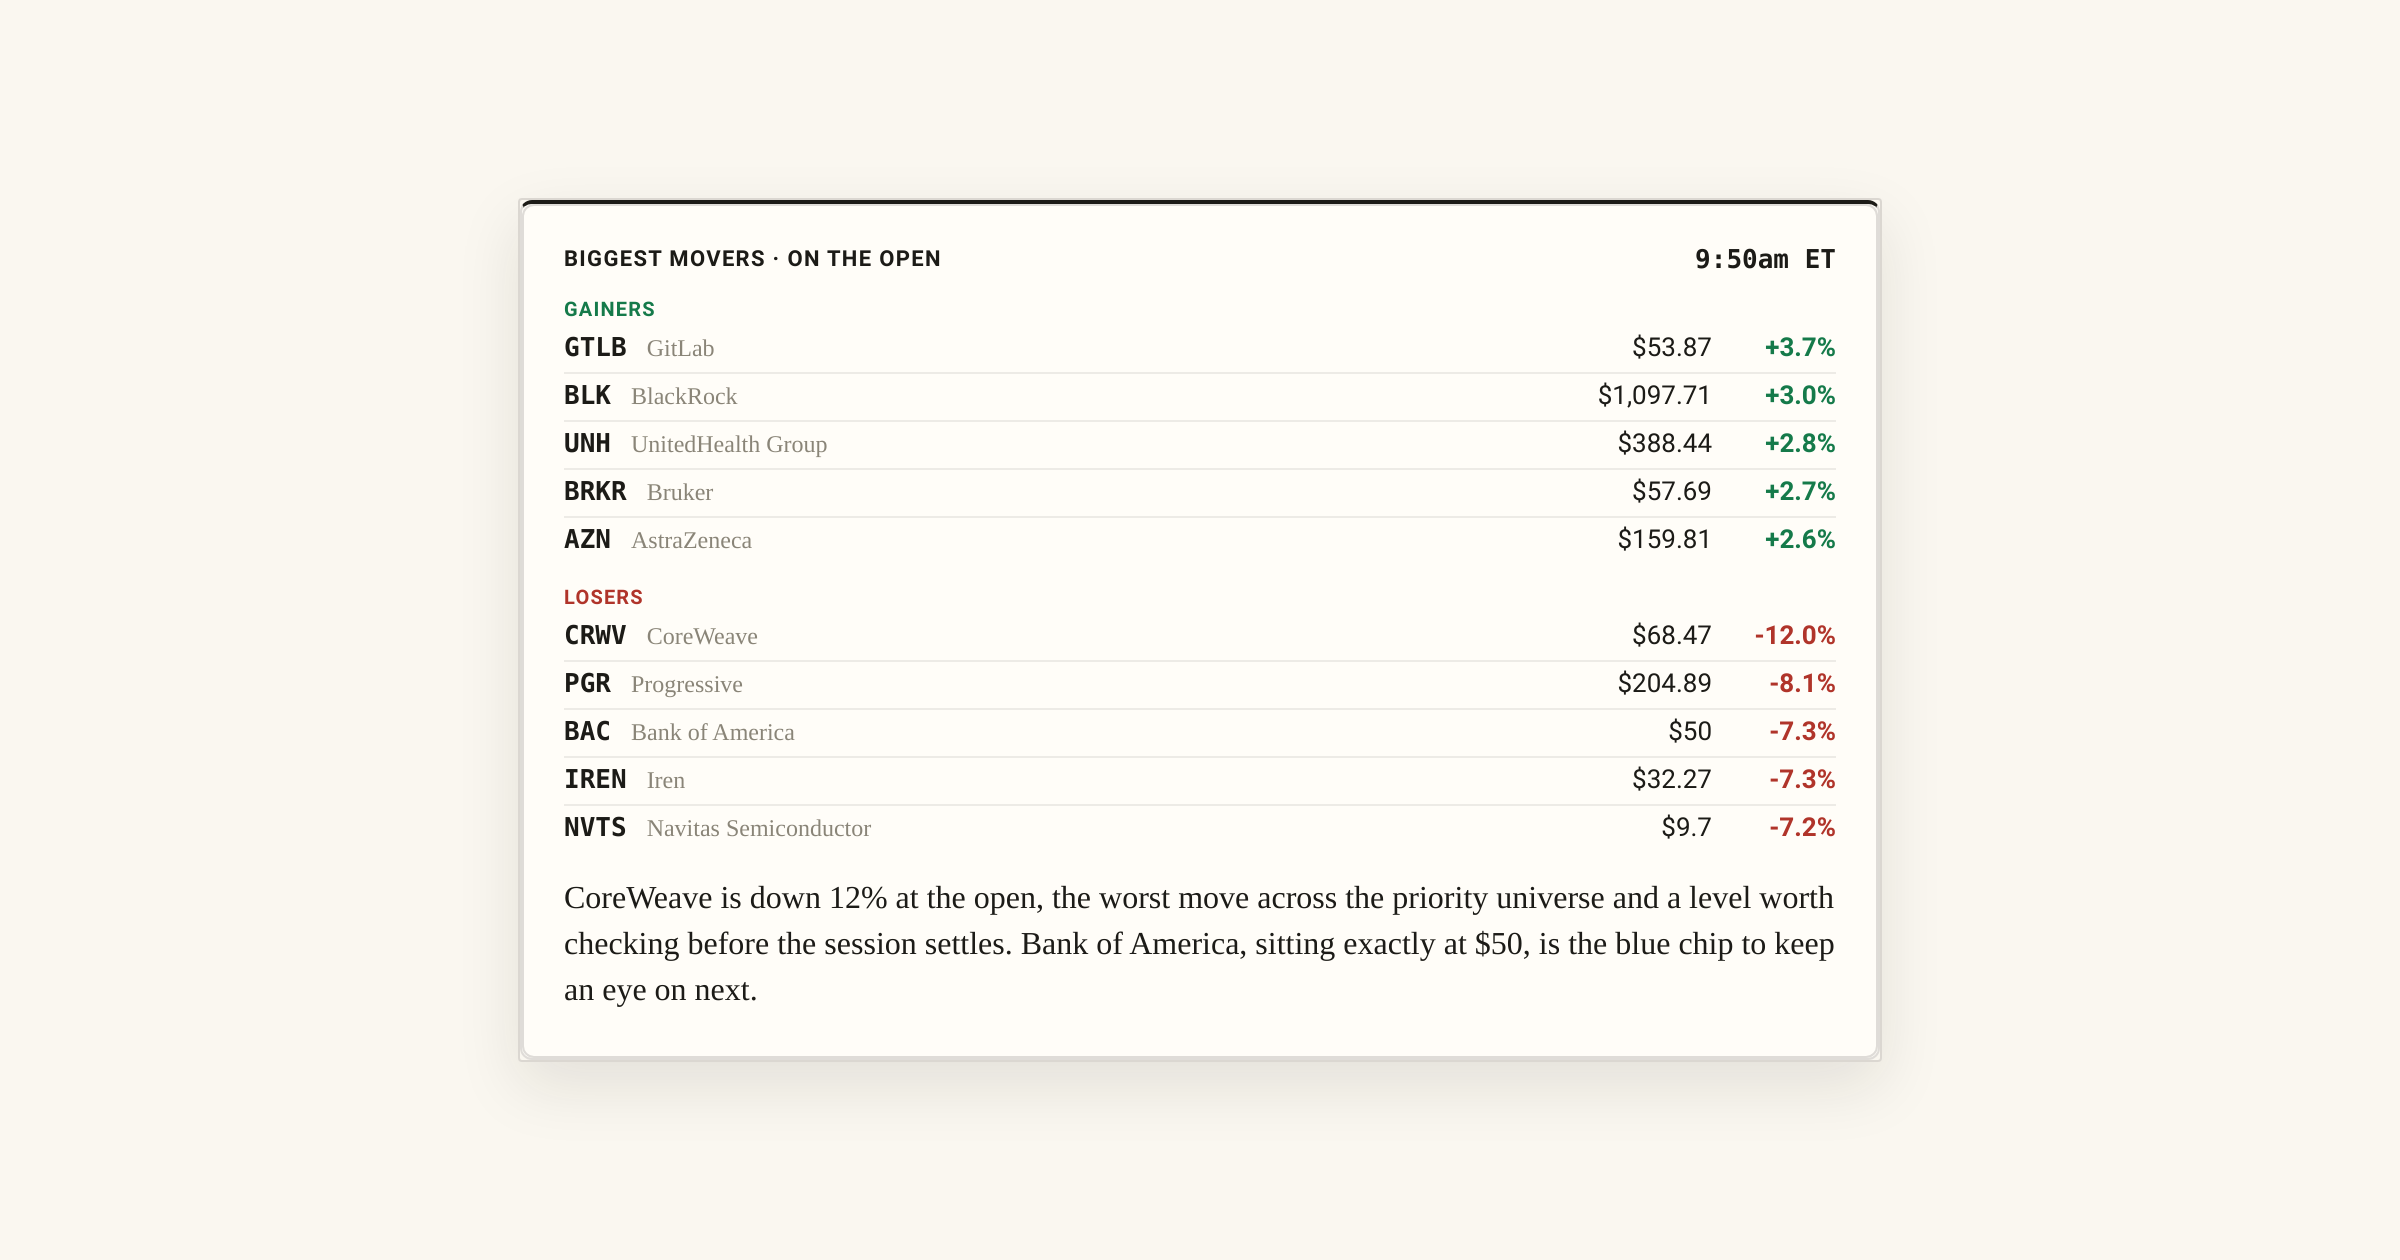Click the BLK ticker symbol

(587, 395)
